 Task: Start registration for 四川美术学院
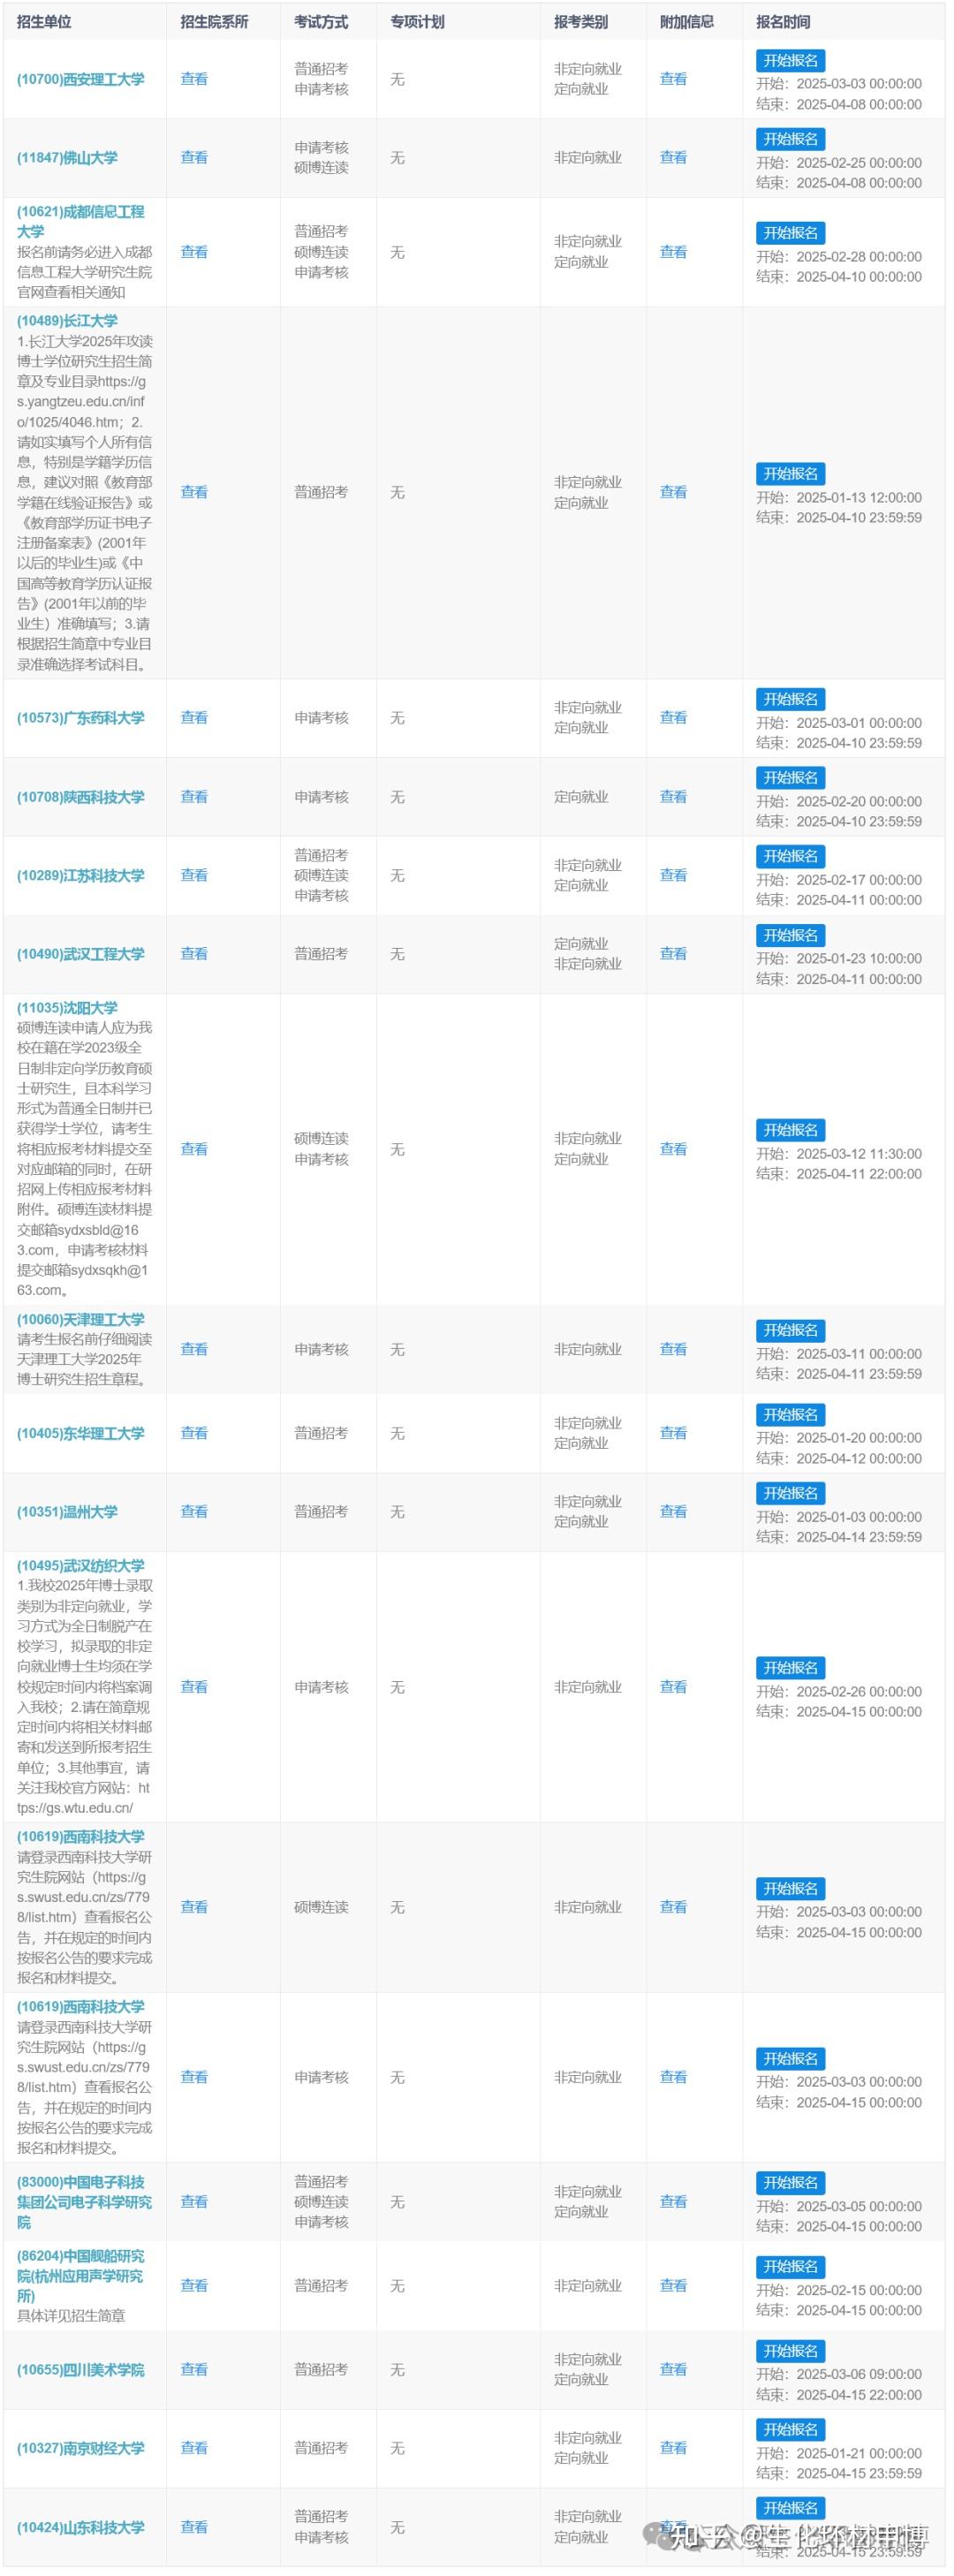(790, 2351)
